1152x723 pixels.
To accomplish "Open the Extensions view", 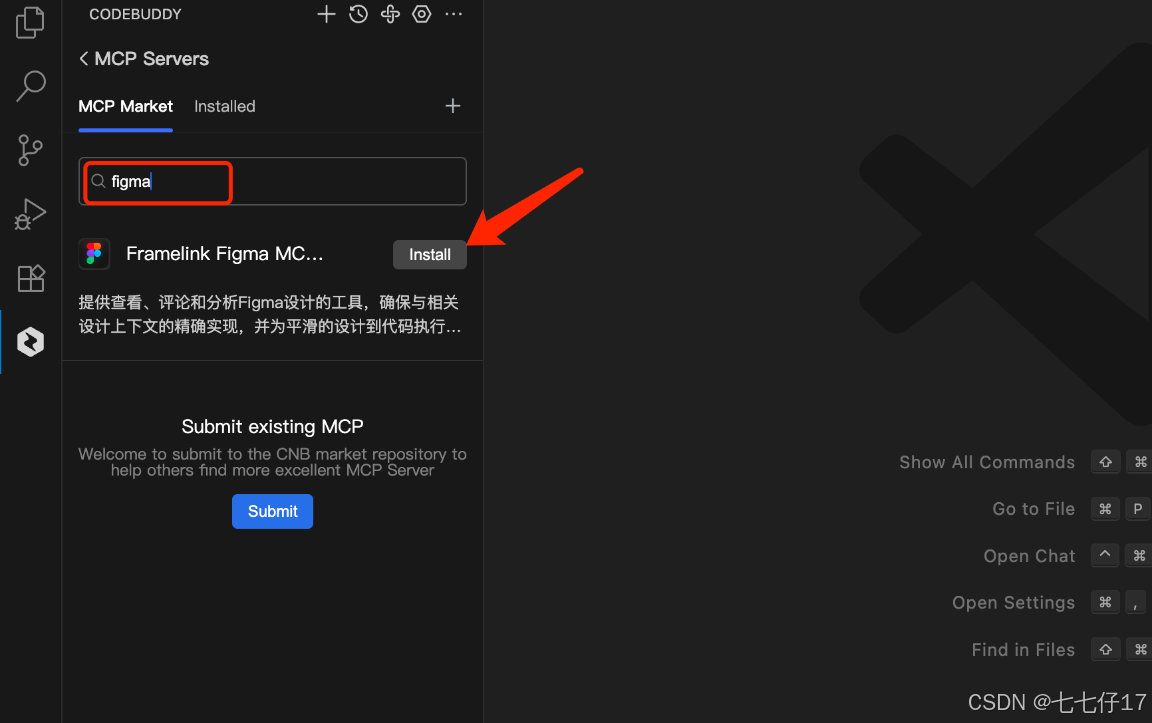I will click(30, 278).
